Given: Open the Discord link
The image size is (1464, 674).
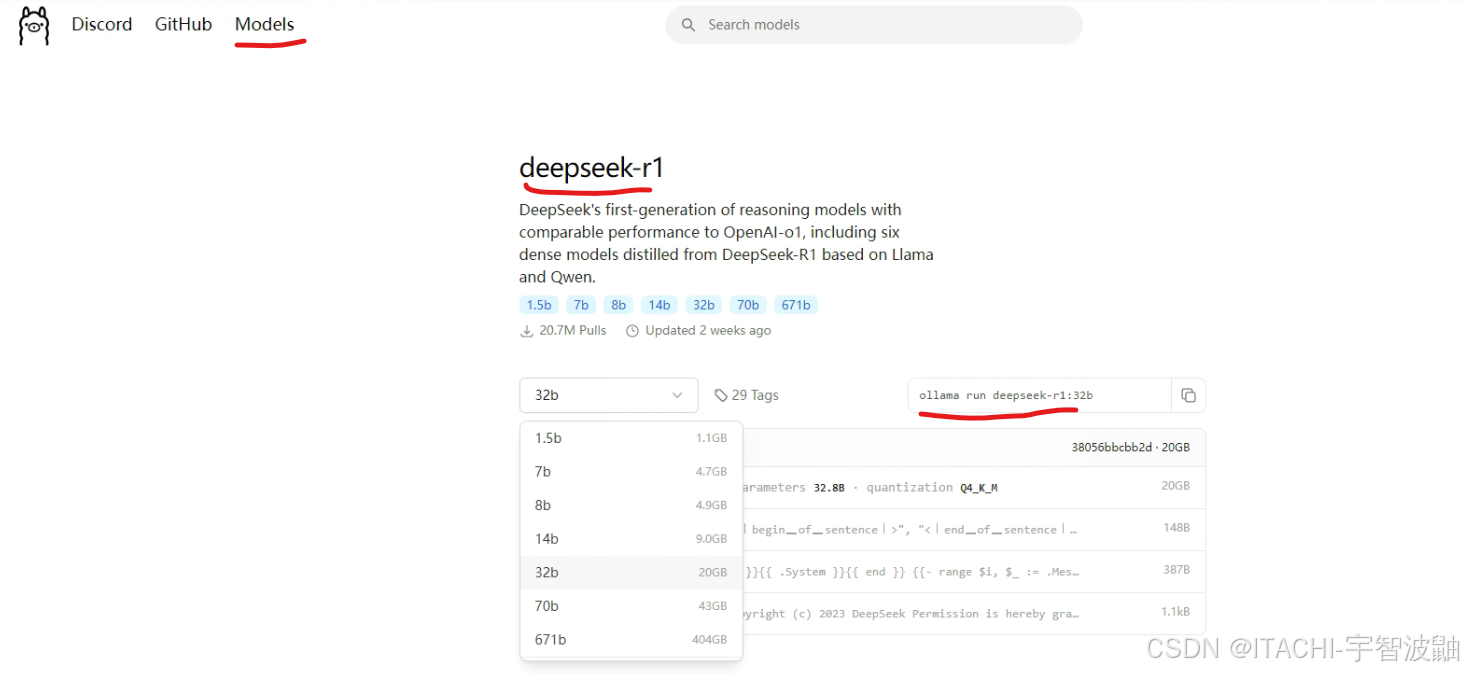Looking at the screenshot, I should [x=102, y=24].
